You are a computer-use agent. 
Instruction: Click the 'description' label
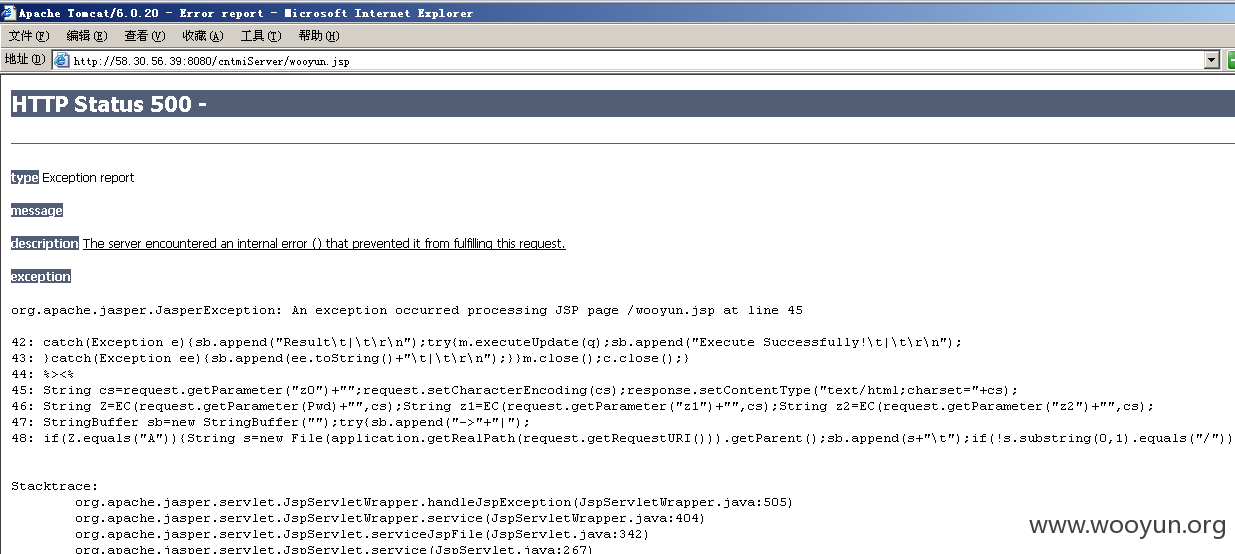(45, 243)
